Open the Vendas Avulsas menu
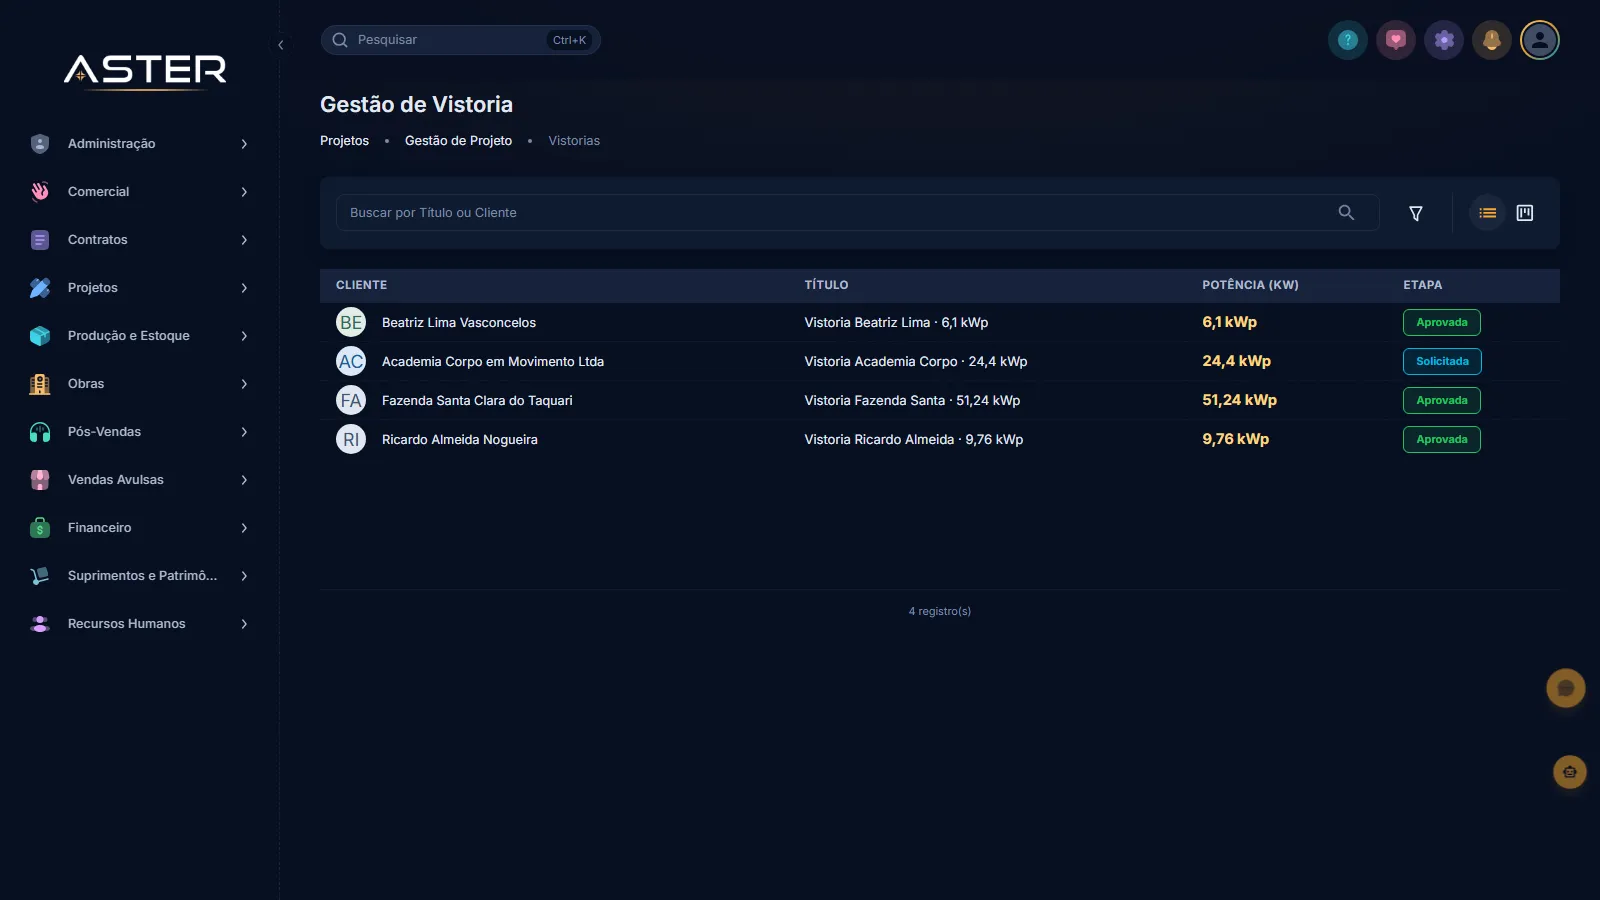This screenshot has width=1600, height=900. tap(140, 480)
